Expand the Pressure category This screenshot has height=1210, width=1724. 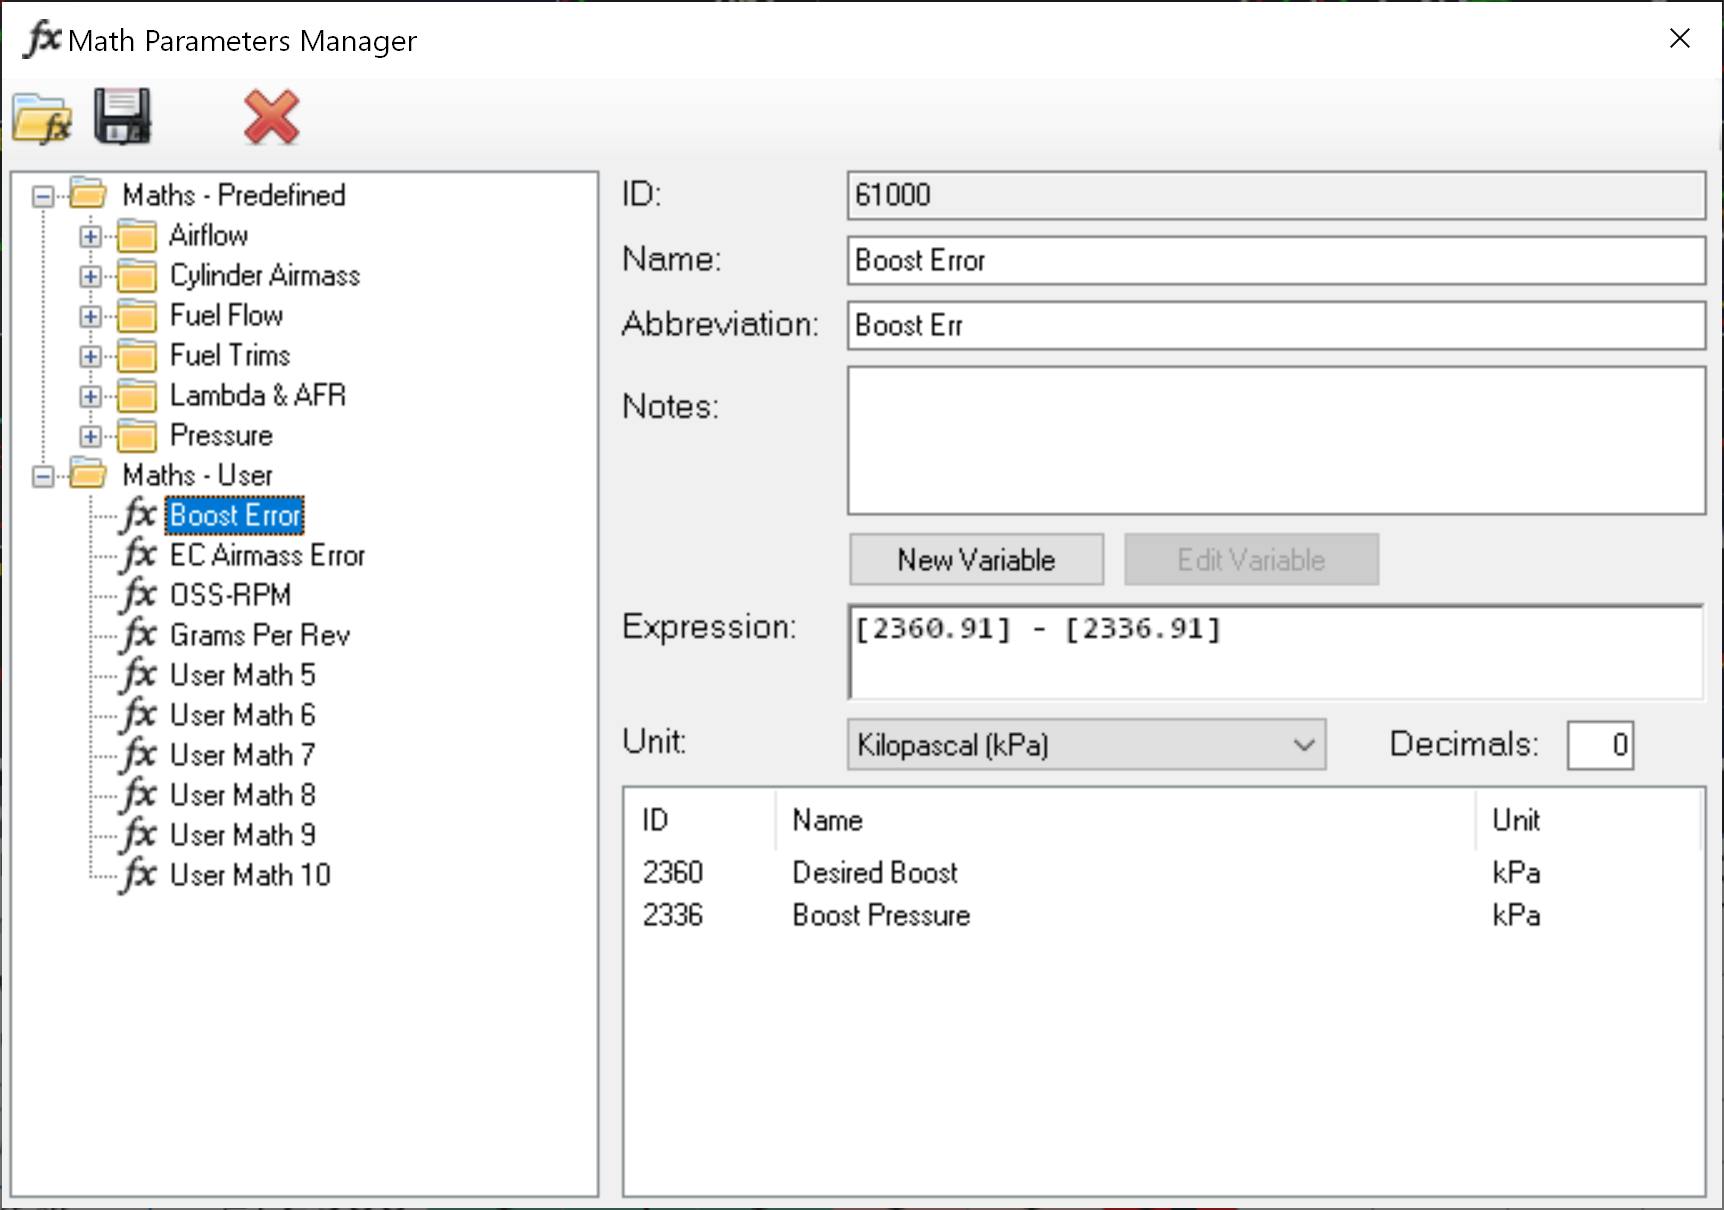89,435
